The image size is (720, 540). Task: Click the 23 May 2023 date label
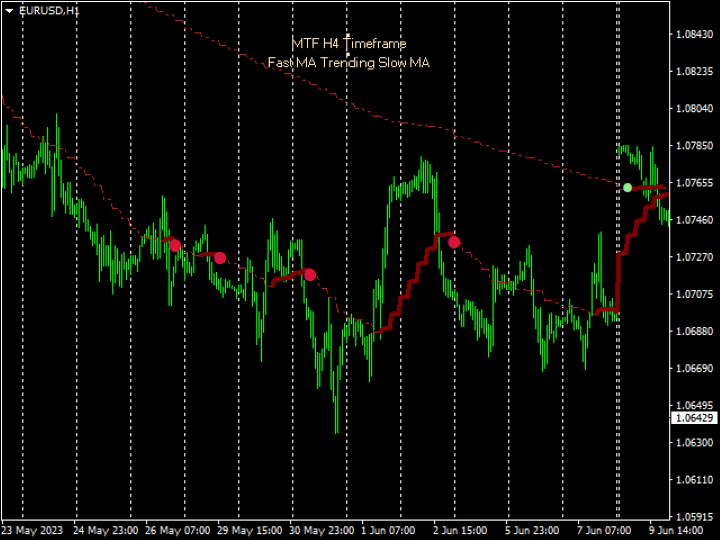[x=33, y=531]
